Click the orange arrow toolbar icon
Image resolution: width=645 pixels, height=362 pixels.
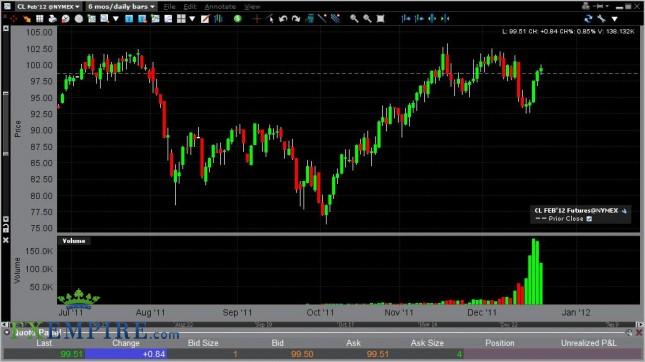(27, 19)
